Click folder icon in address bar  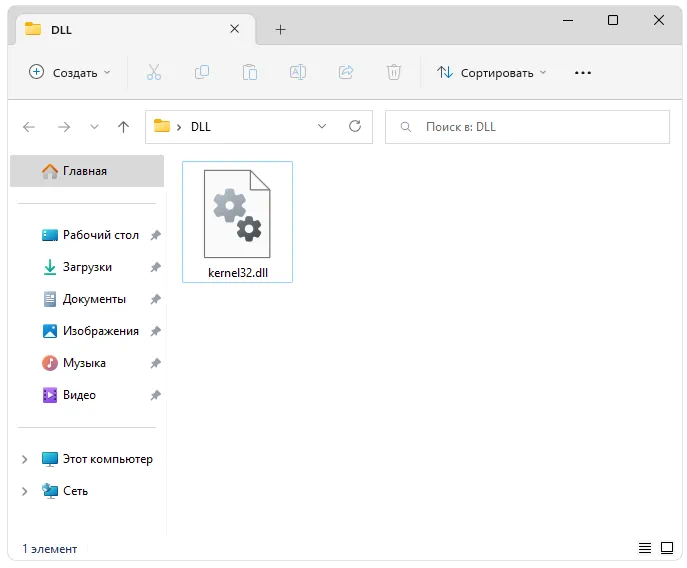tap(162, 126)
